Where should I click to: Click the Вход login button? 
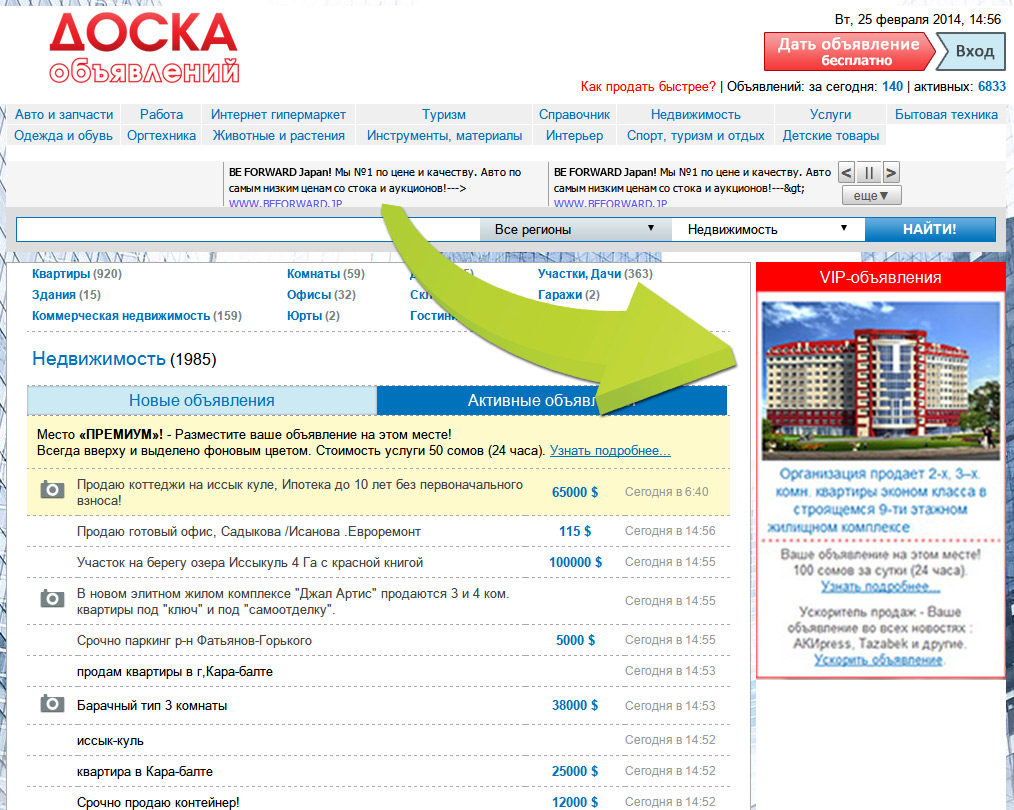973,51
